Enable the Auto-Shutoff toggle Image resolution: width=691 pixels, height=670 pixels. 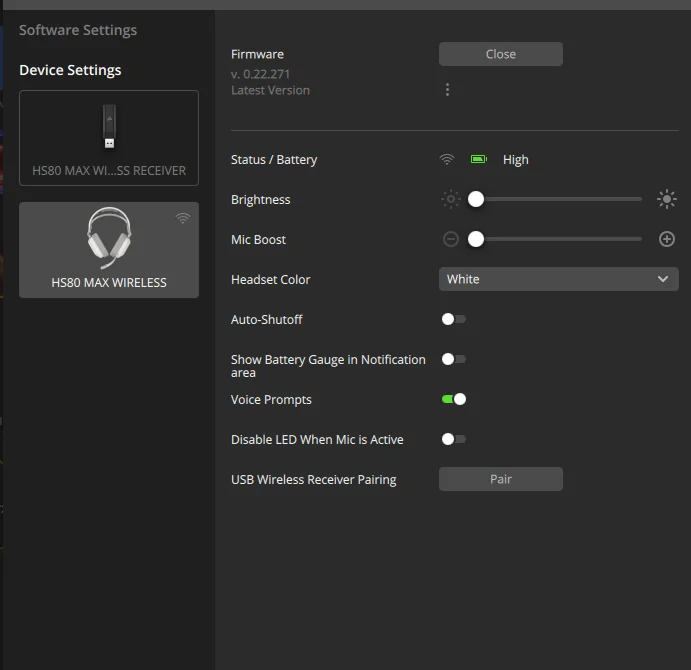pyautogui.click(x=453, y=319)
